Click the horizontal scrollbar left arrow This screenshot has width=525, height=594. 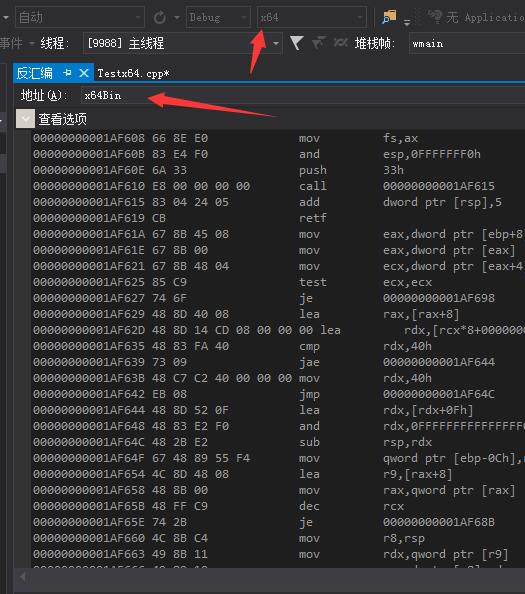(x=23, y=577)
